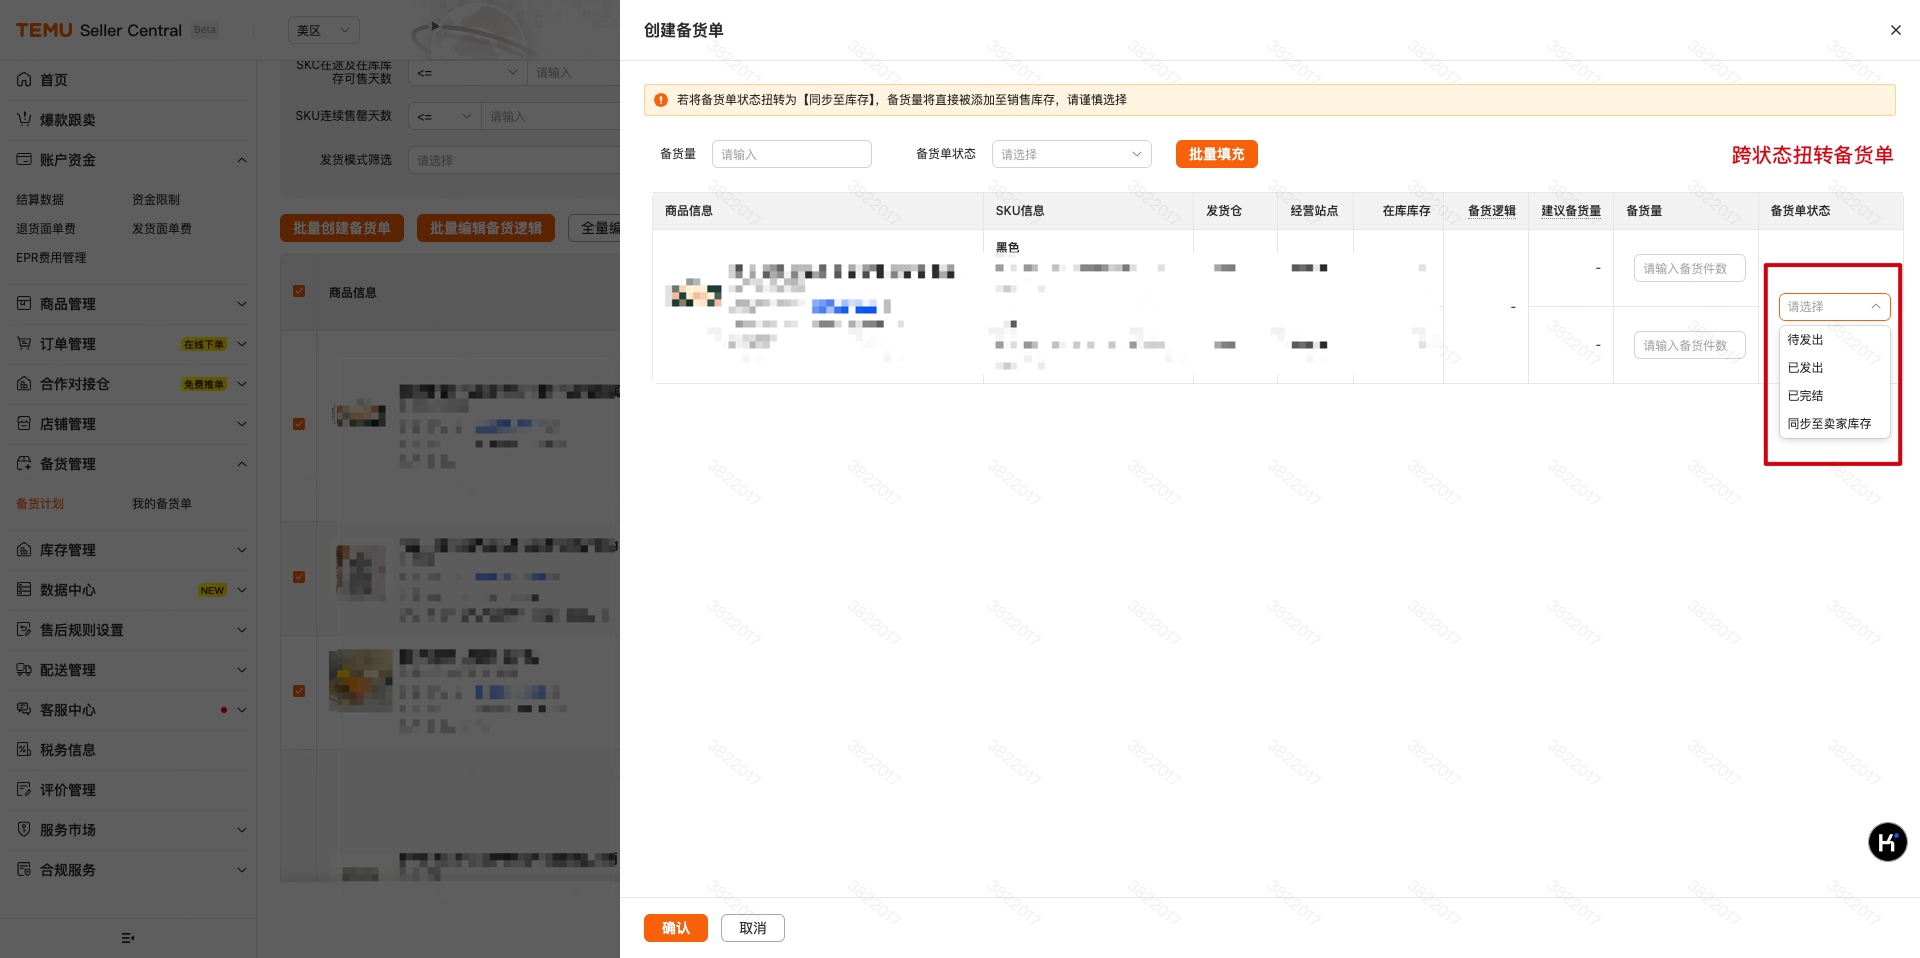Open the 服务市场 marketplace icon

coord(24,829)
